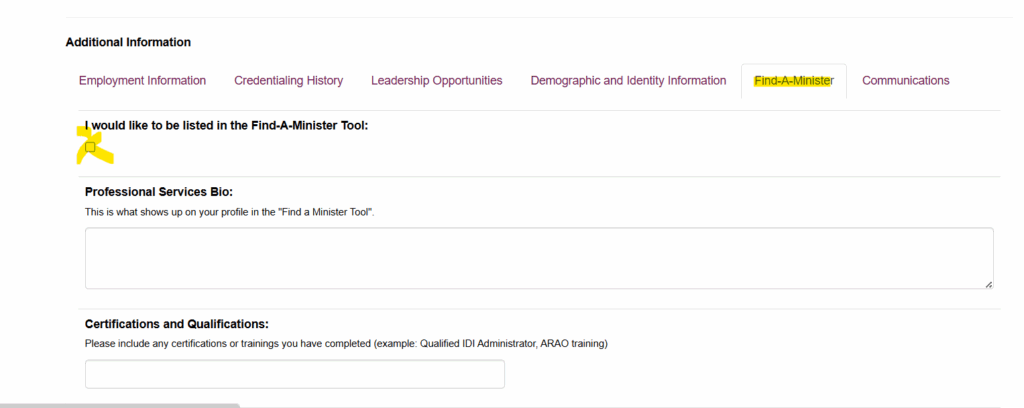Click the "I would like to be listed" label
Viewport: 1024px width, 408px height.
tap(226, 126)
